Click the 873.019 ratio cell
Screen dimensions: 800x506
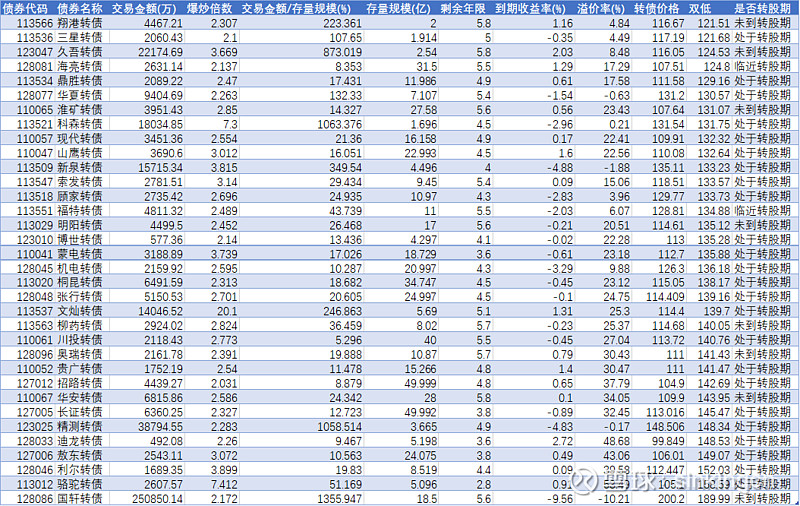[x=343, y=52]
